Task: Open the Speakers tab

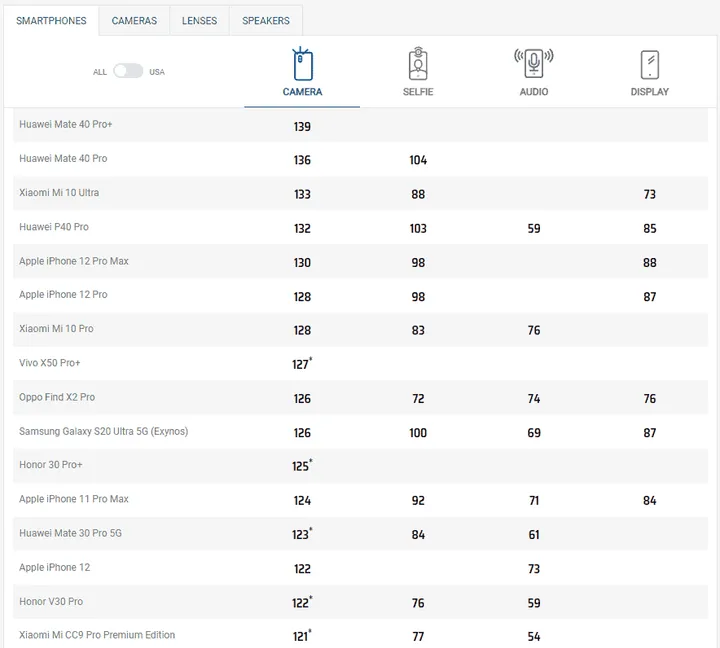Action: (266, 21)
